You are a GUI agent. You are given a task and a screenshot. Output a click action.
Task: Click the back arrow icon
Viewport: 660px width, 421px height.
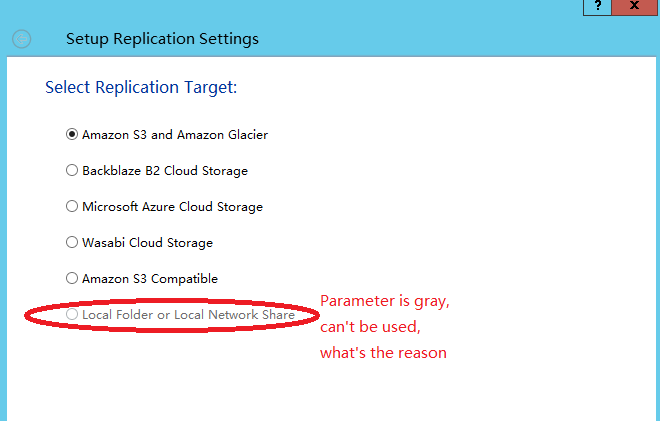21,39
